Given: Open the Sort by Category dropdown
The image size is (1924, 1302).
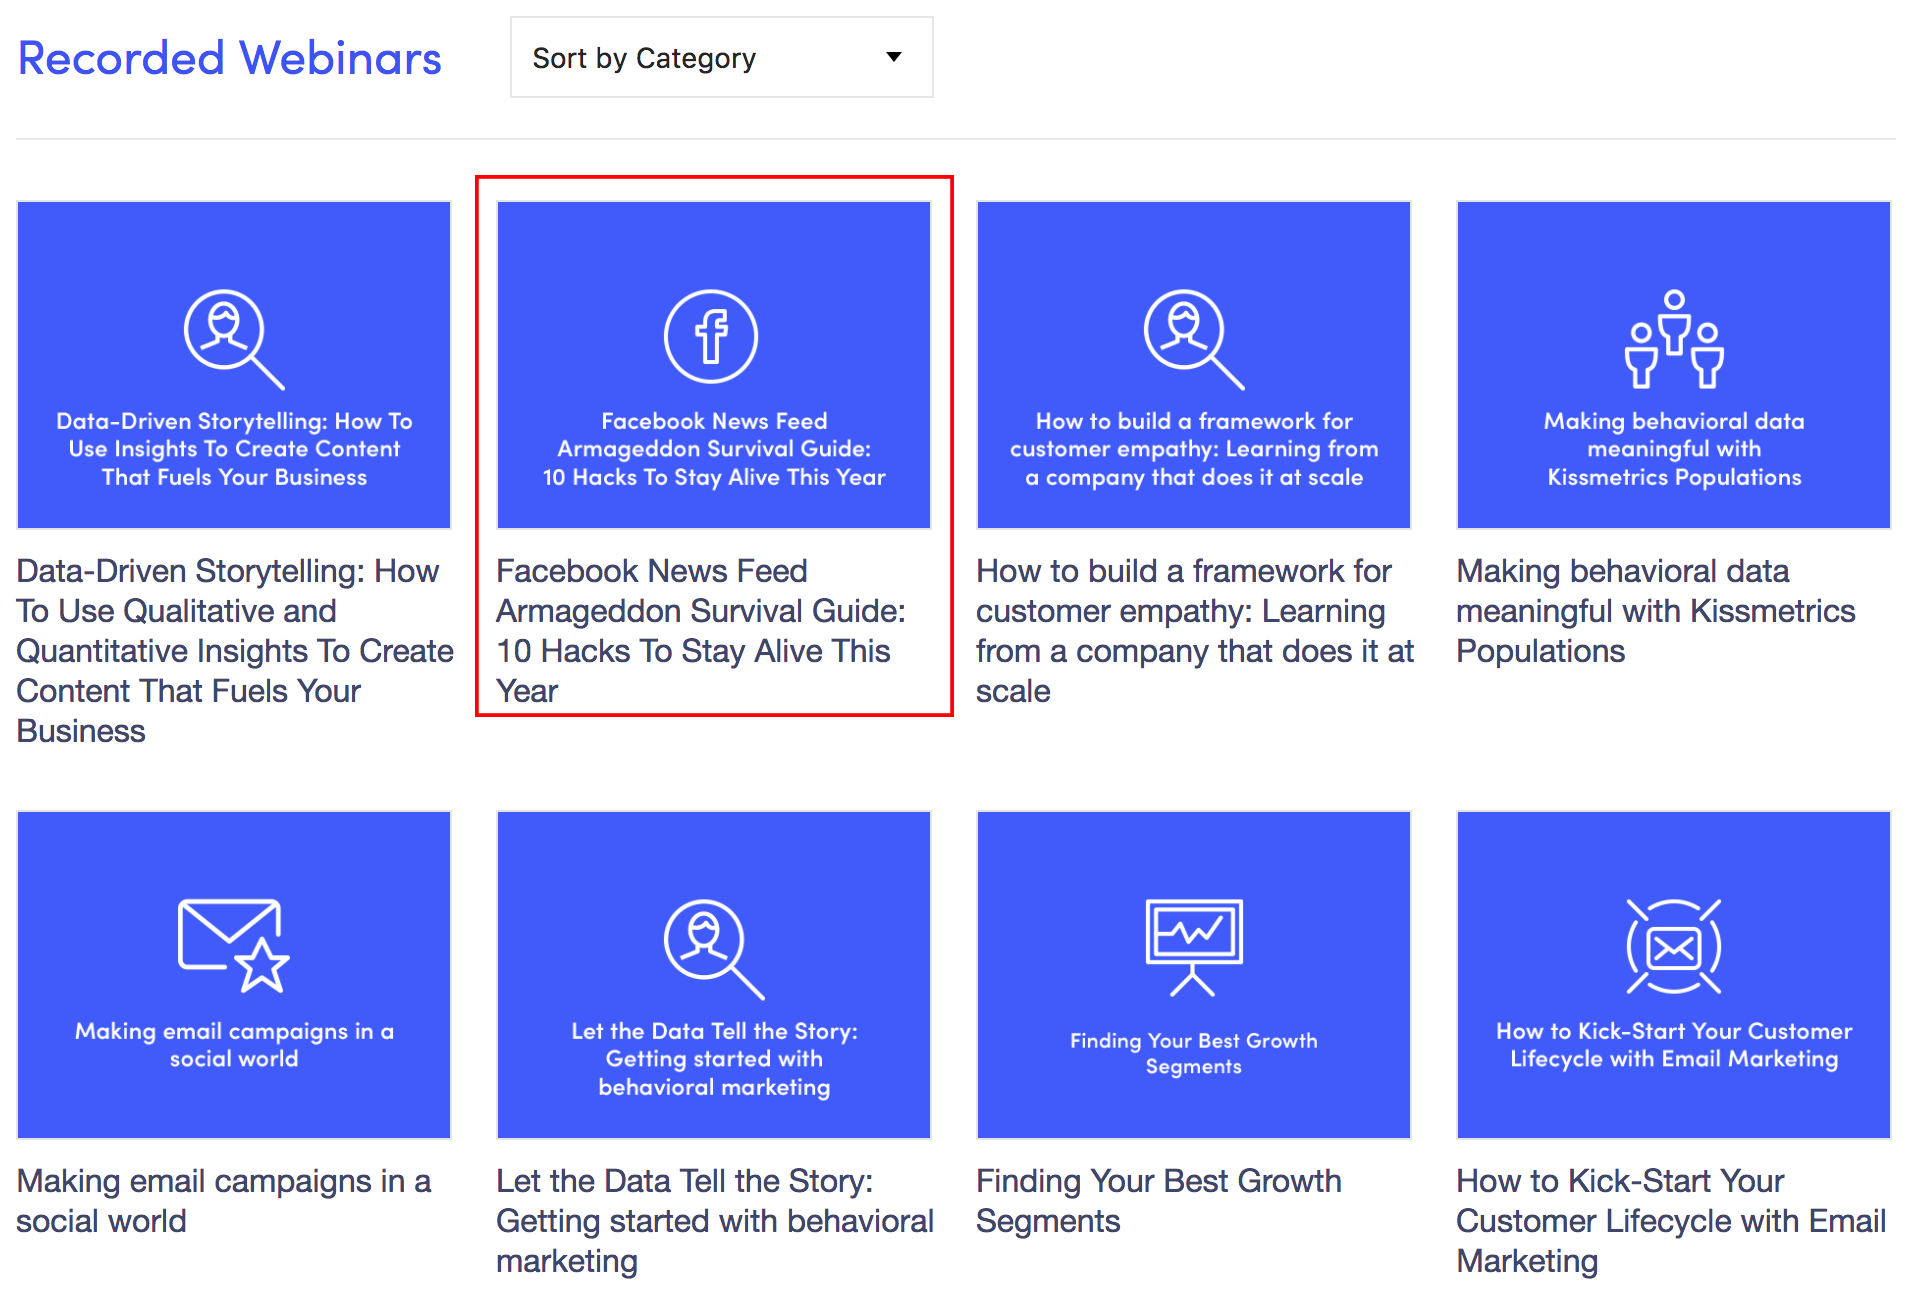Looking at the screenshot, I should [721, 57].
